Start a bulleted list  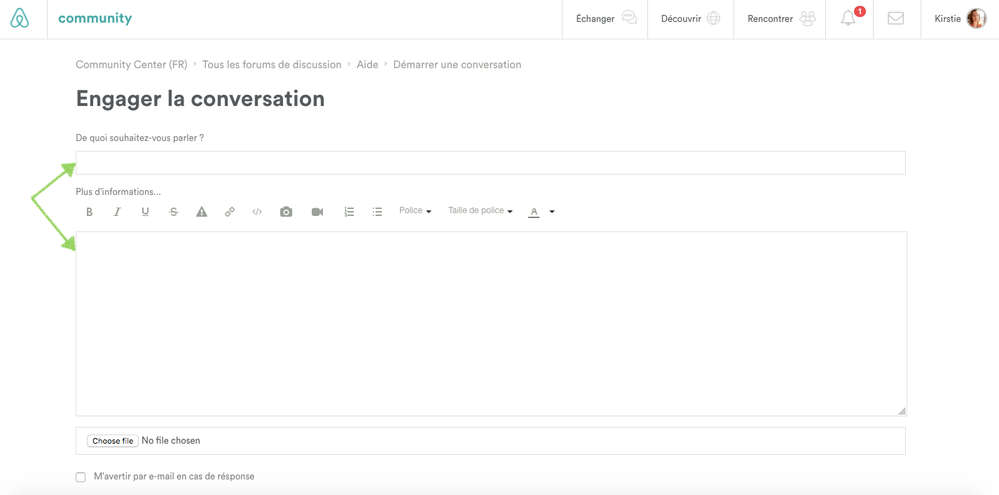[x=377, y=212]
